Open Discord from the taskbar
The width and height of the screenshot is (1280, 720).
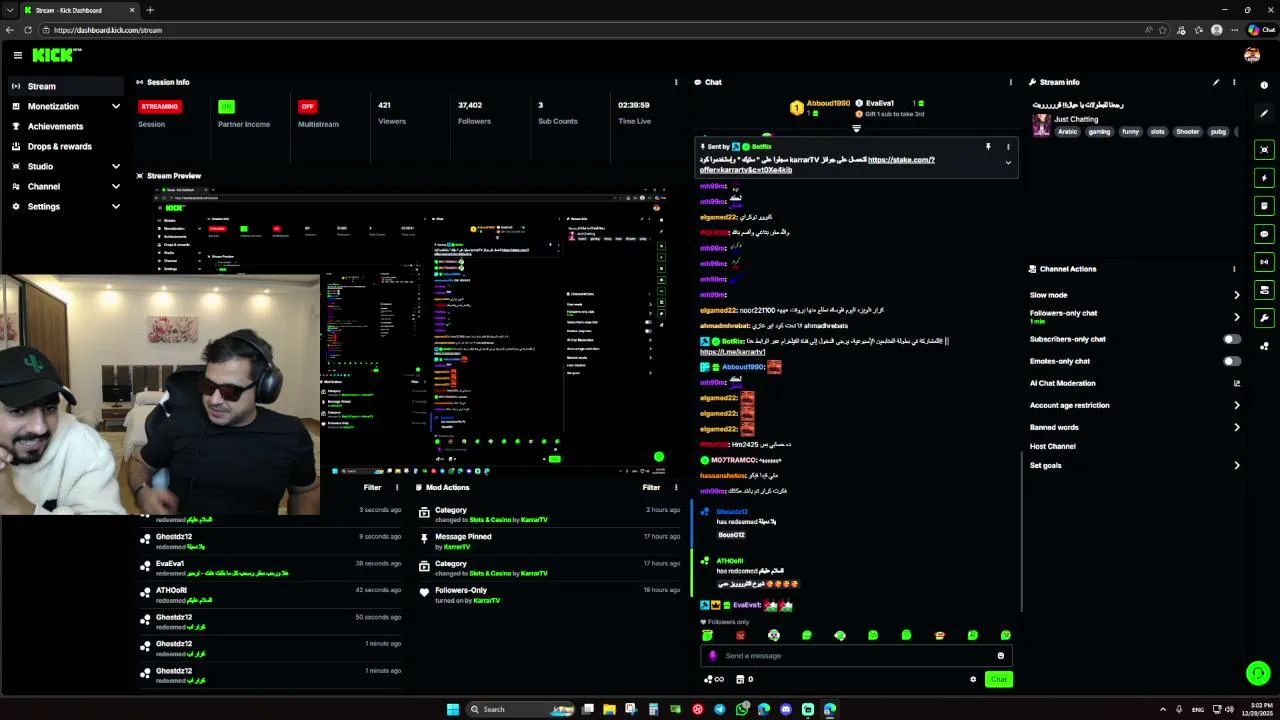pyautogui.click(x=785, y=709)
